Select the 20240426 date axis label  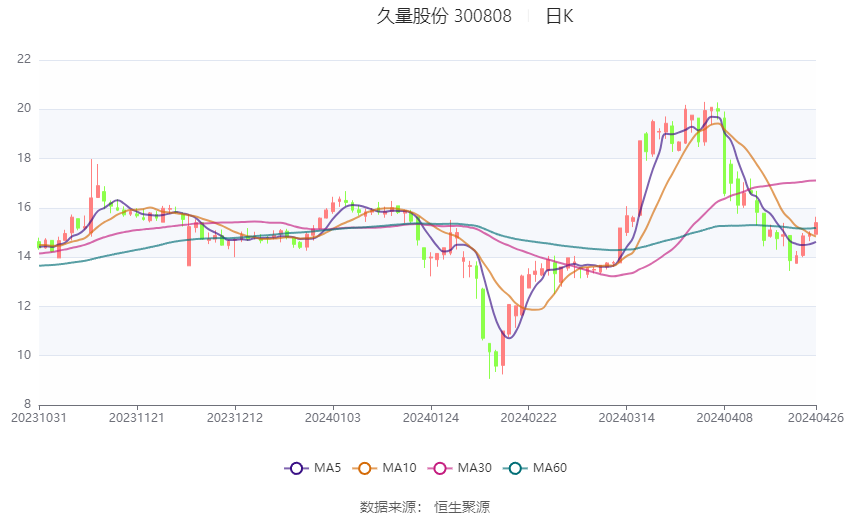pos(816,418)
